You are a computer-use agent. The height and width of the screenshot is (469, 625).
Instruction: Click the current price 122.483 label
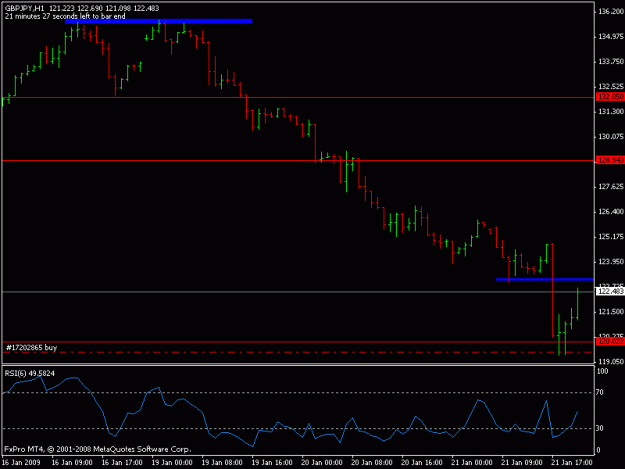coord(610,292)
